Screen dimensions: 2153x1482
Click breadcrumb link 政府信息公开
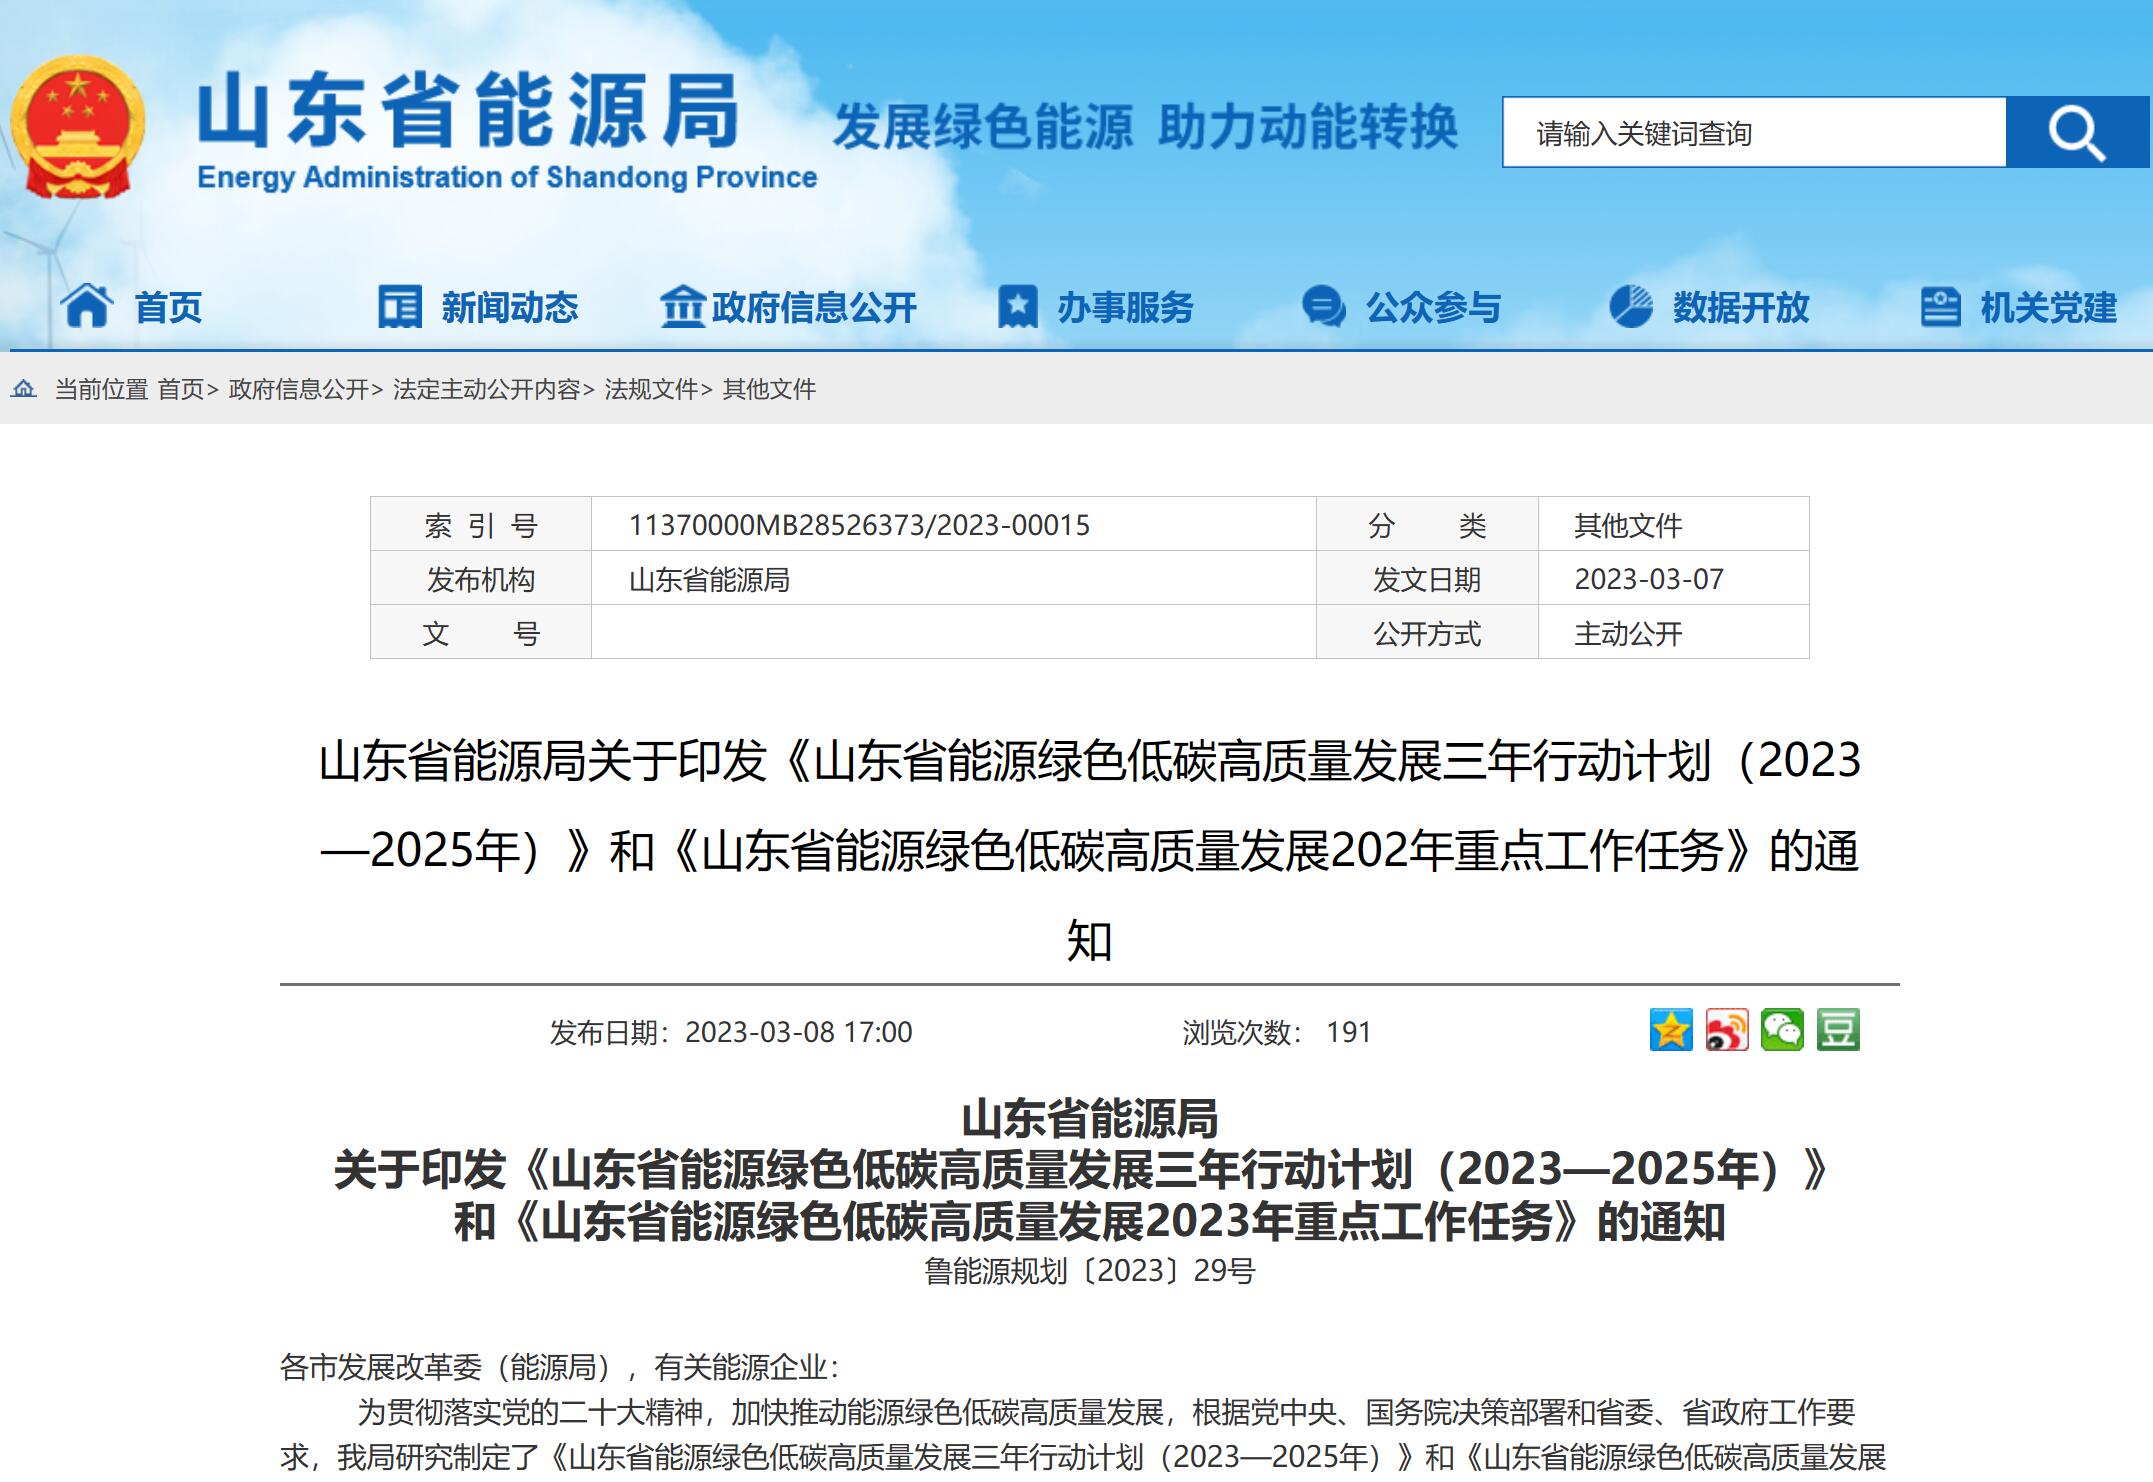point(298,389)
